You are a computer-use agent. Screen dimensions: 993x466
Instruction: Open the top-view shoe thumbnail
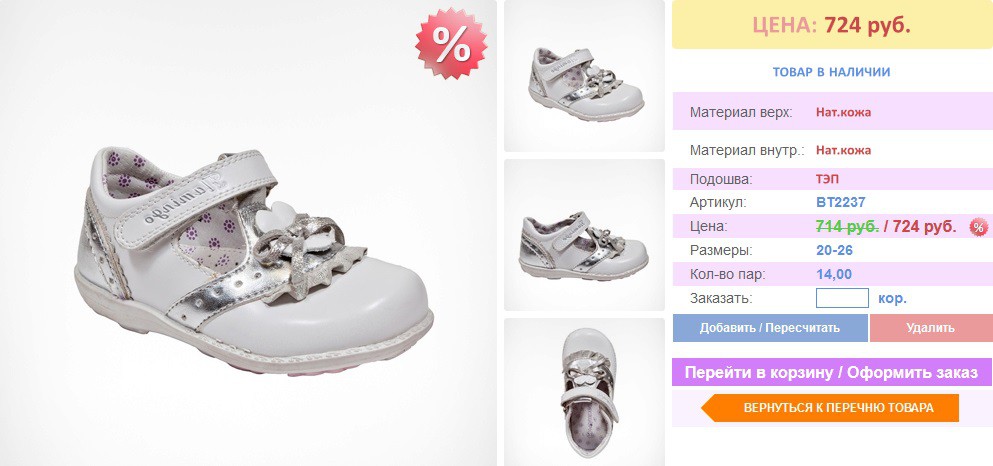point(584,392)
